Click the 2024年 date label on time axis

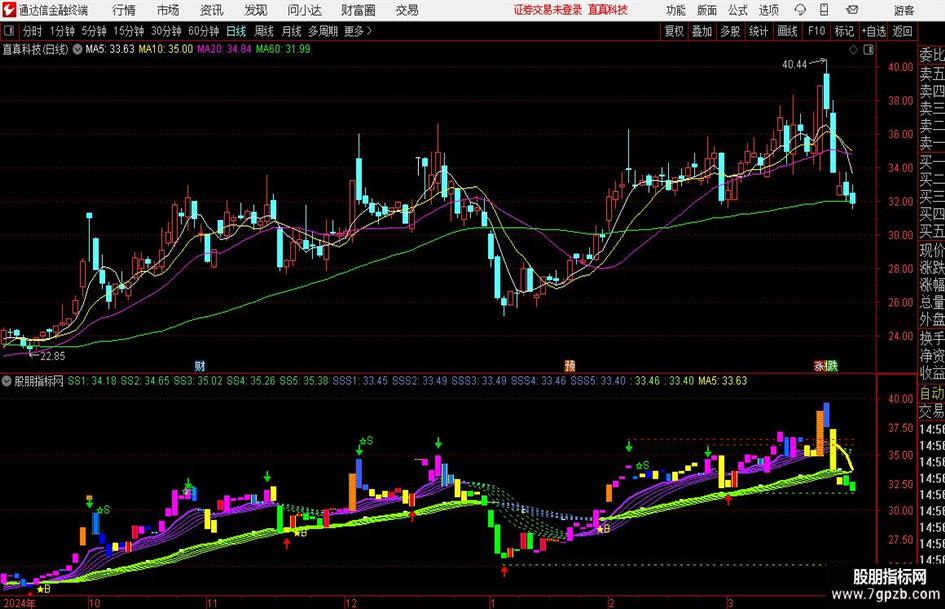pyautogui.click(x=19, y=603)
